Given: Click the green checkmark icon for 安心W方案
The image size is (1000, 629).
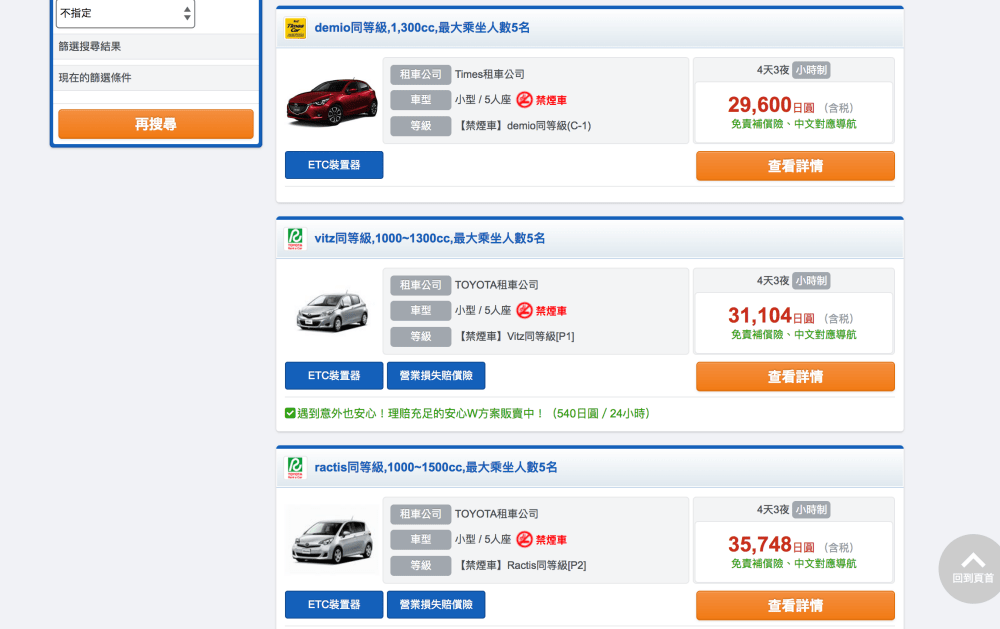Looking at the screenshot, I should point(290,413).
